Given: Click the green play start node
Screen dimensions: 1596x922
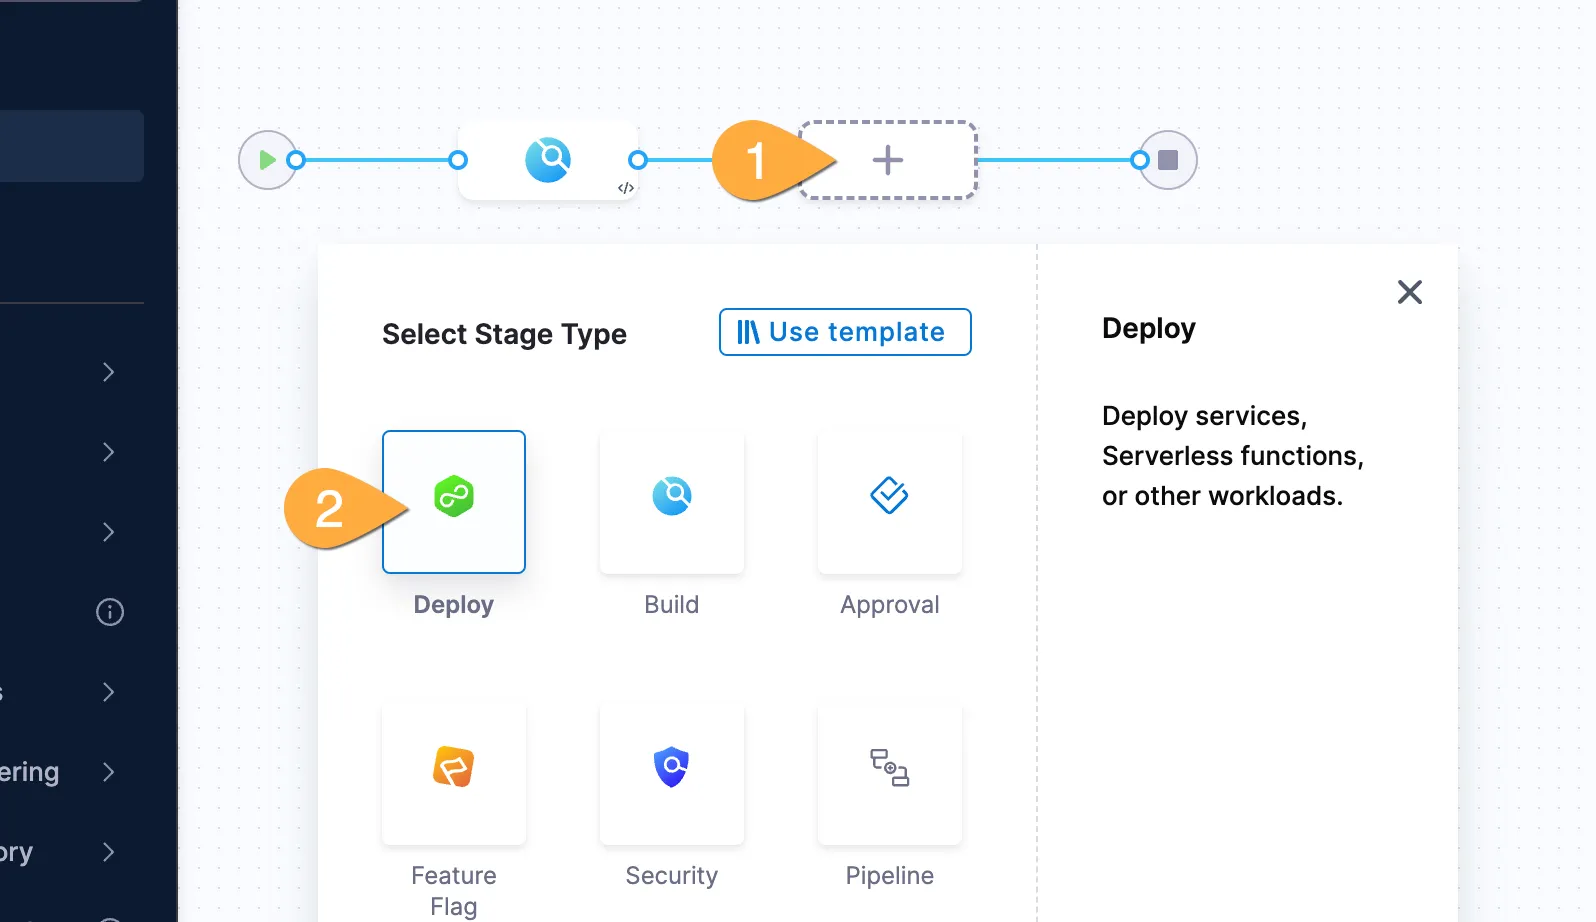Looking at the screenshot, I should tap(267, 160).
